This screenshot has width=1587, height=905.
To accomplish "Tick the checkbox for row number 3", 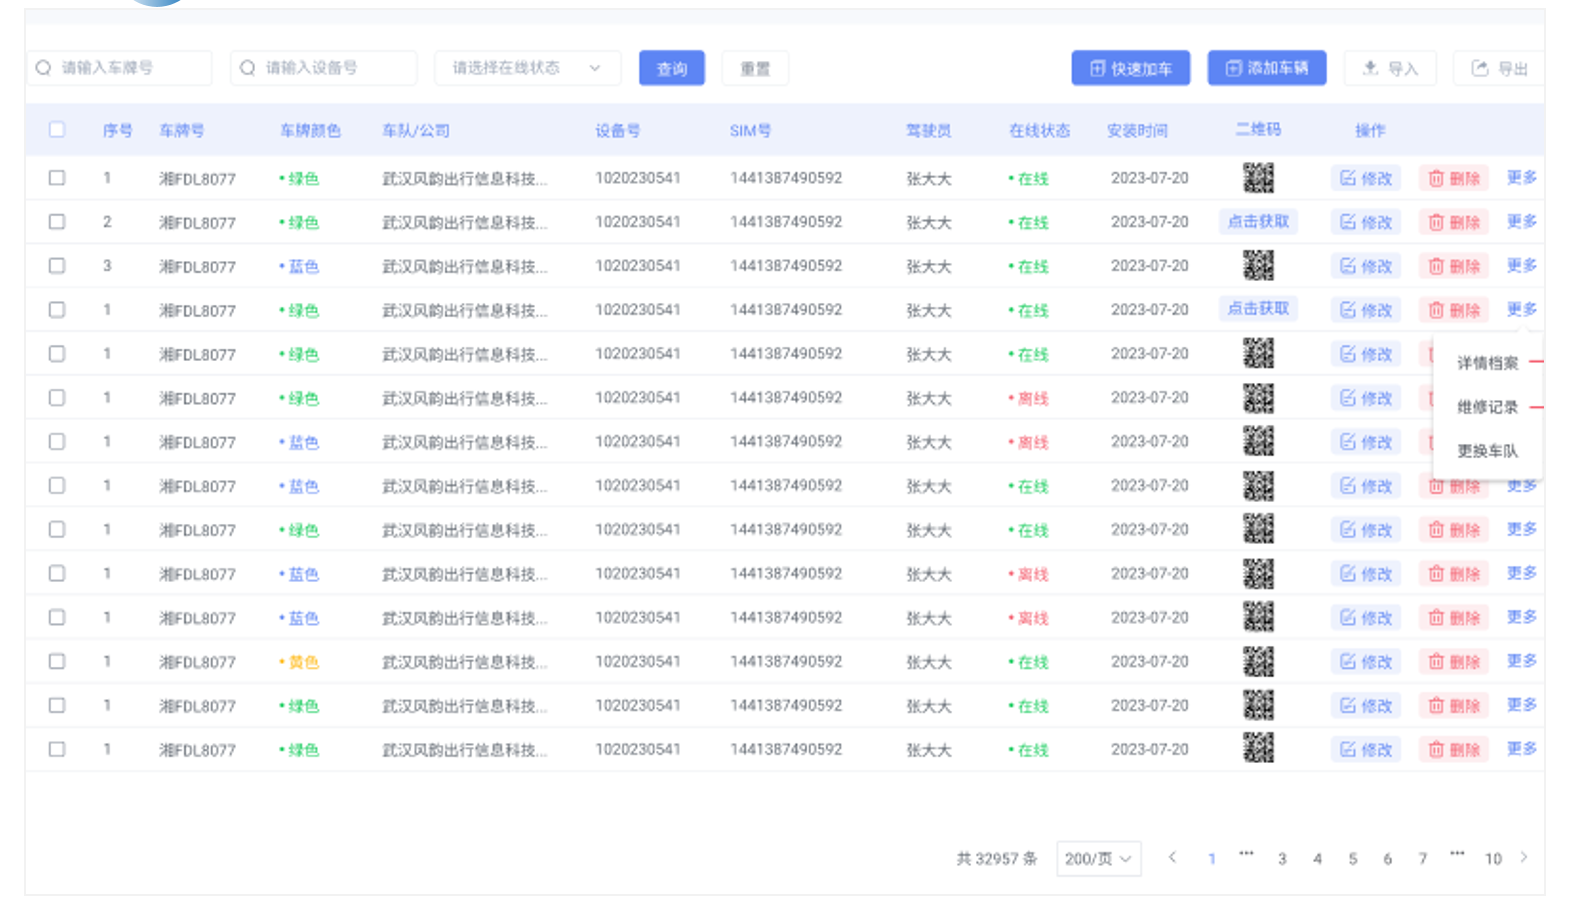I will (x=57, y=266).
